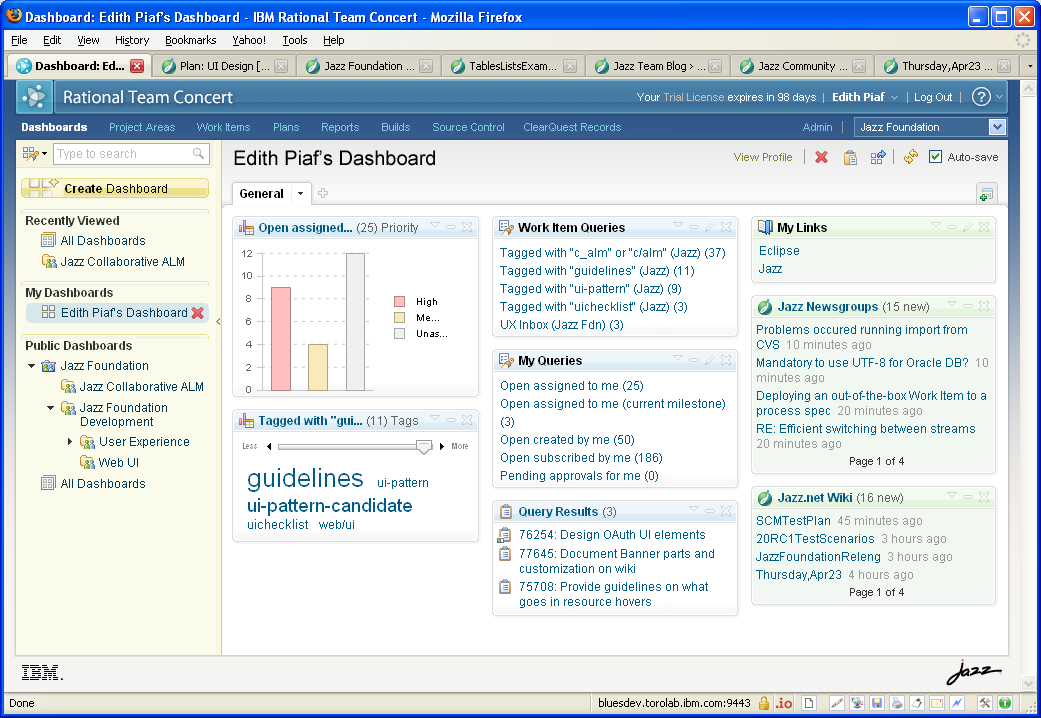Viewport: 1041px width, 718px height.
Task: Switch to the Jazz Team Blog browser tab
Action: pyautogui.click(x=658, y=66)
